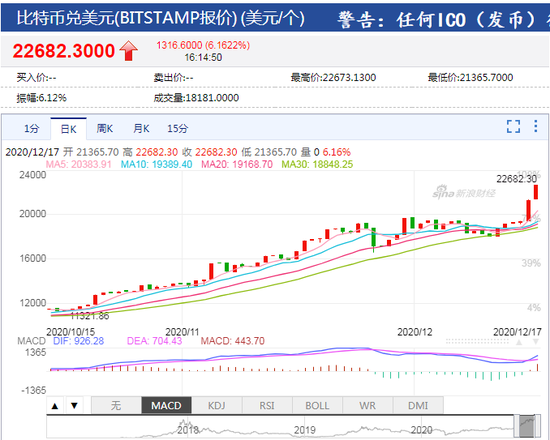
Task: Click the 成交量:18181.0000 value
Action: pyautogui.click(x=196, y=98)
